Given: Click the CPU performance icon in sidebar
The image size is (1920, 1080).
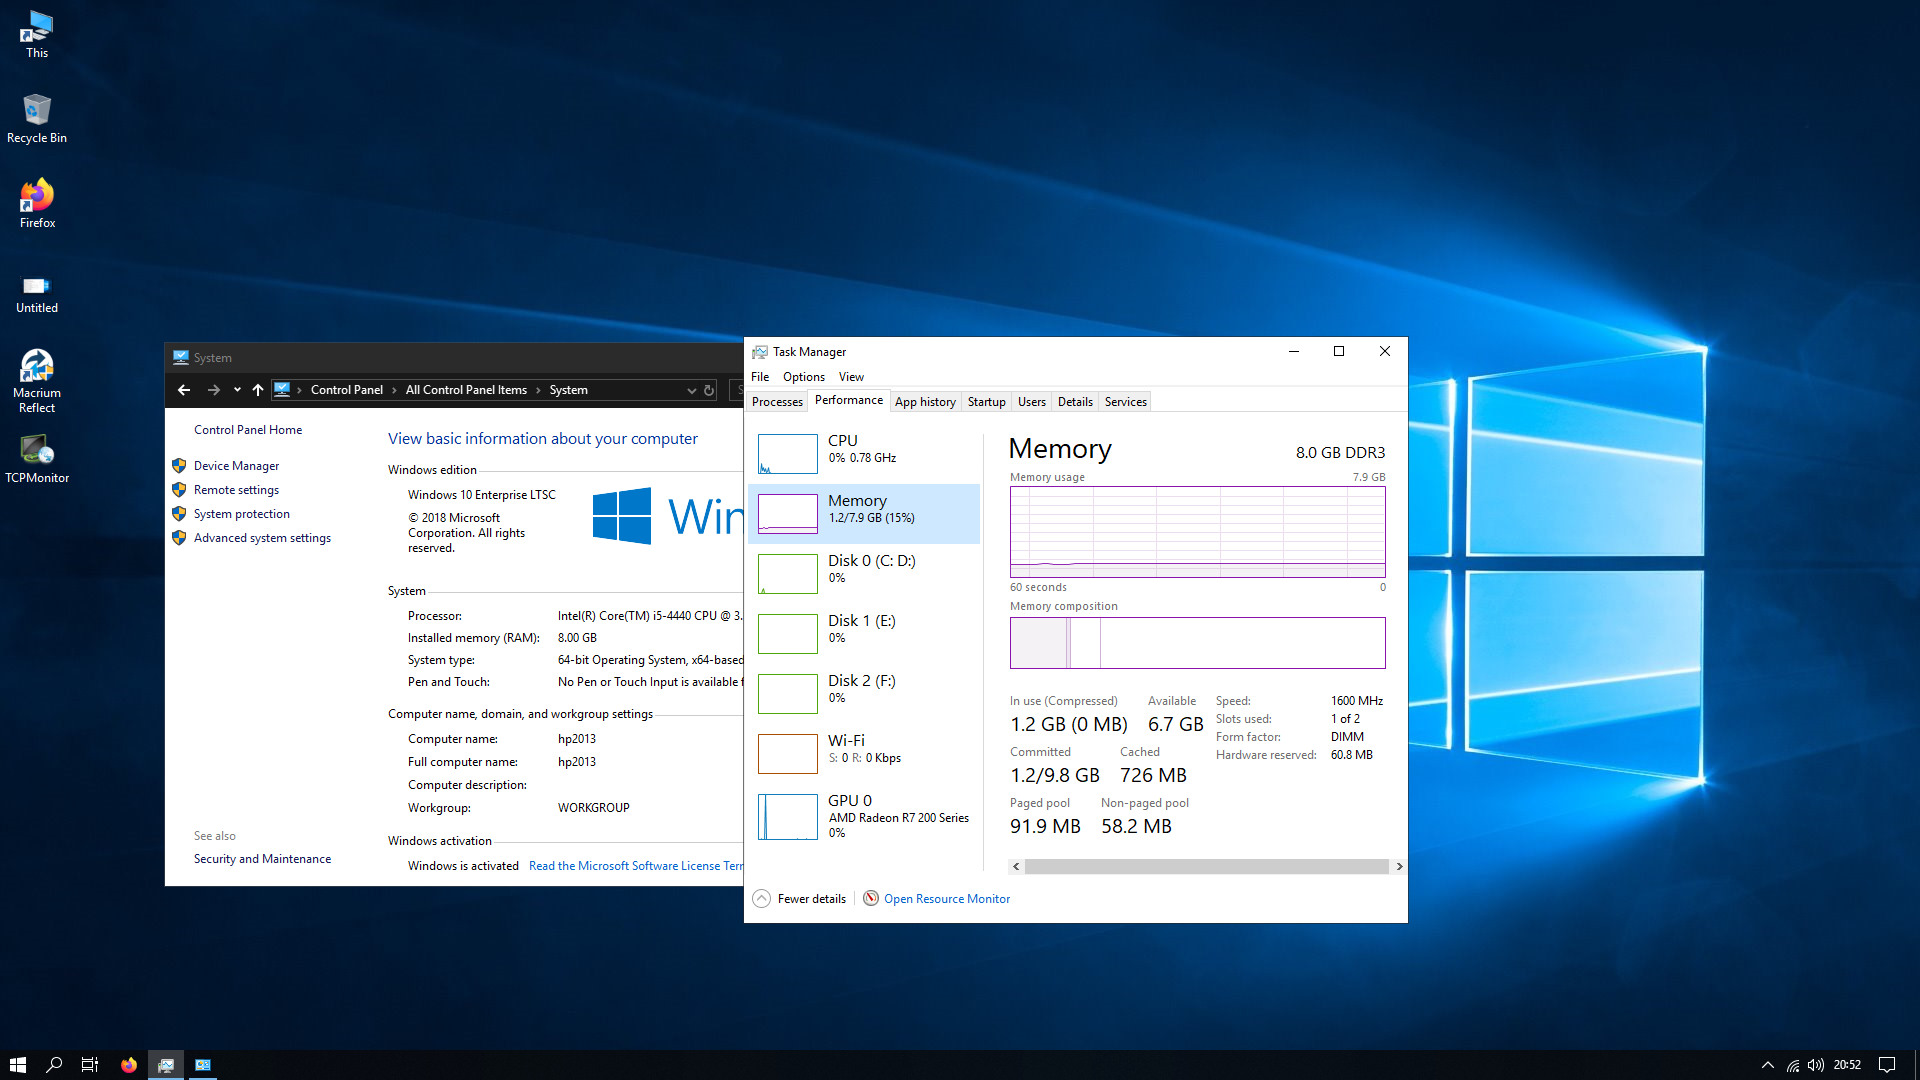Looking at the screenshot, I should [787, 454].
